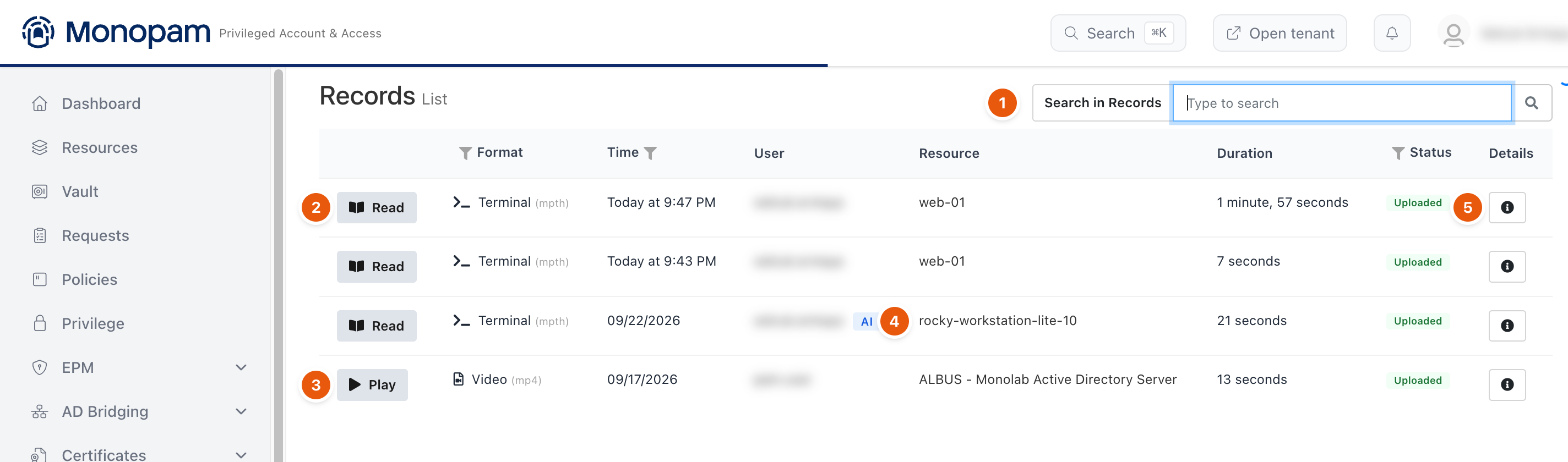Click the AD Bridging sidebar label
This screenshot has width=1568, height=462.
click(x=105, y=412)
